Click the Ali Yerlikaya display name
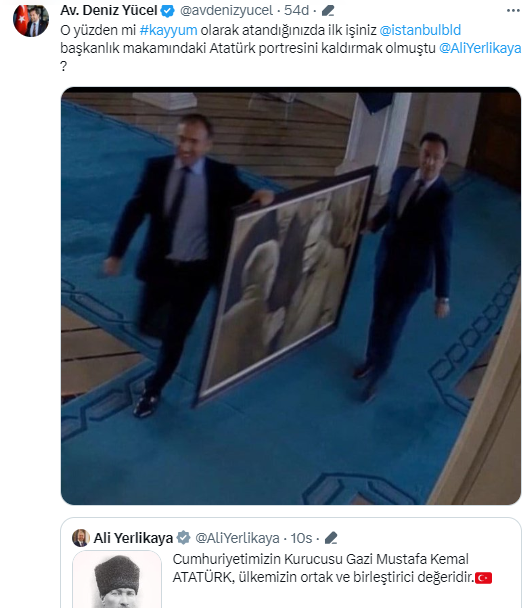Image resolution: width=529 pixels, height=608 pixels. pos(133,538)
